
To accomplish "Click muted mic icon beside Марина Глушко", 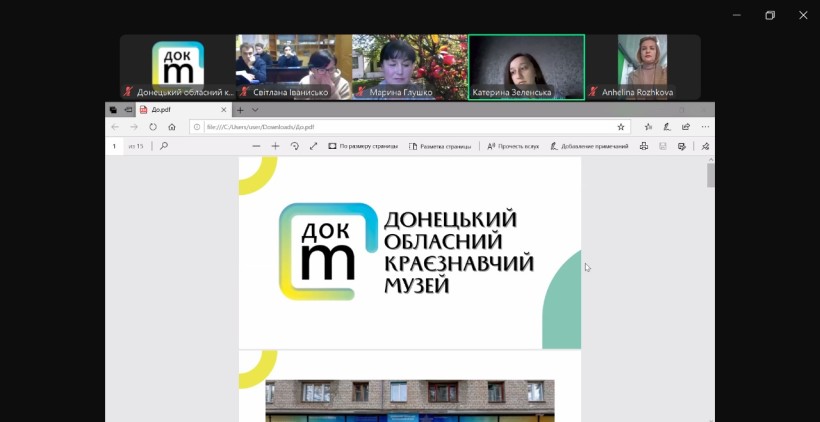I will coord(360,92).
